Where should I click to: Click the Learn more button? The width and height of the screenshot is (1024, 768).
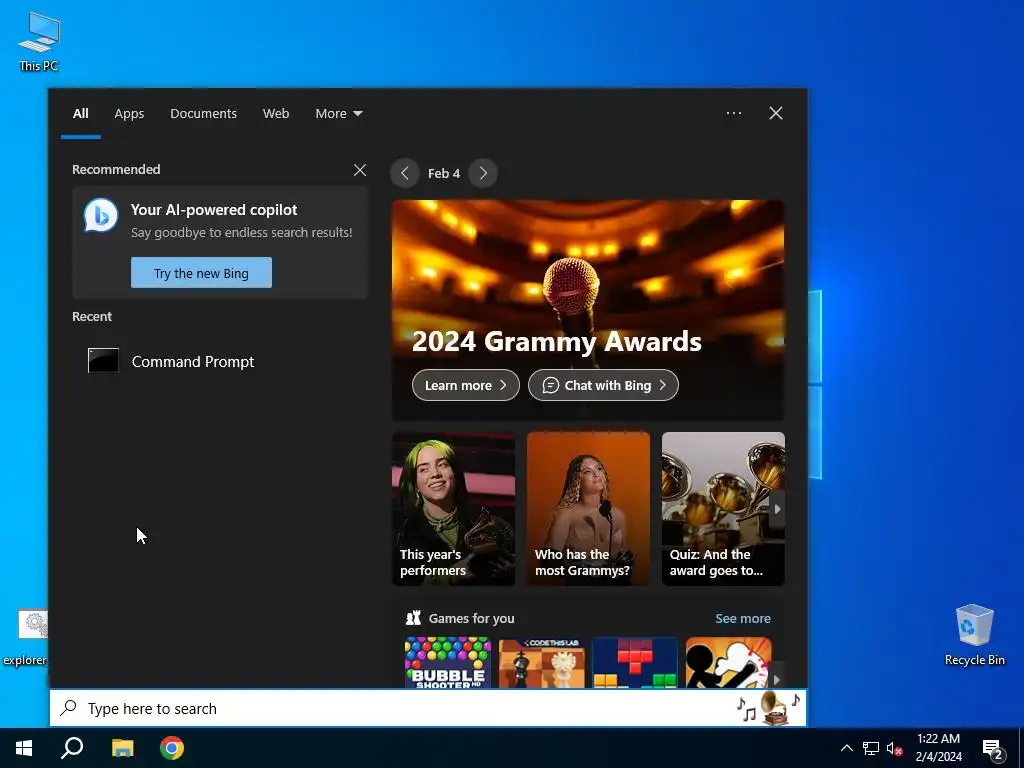tap(466, 385)
